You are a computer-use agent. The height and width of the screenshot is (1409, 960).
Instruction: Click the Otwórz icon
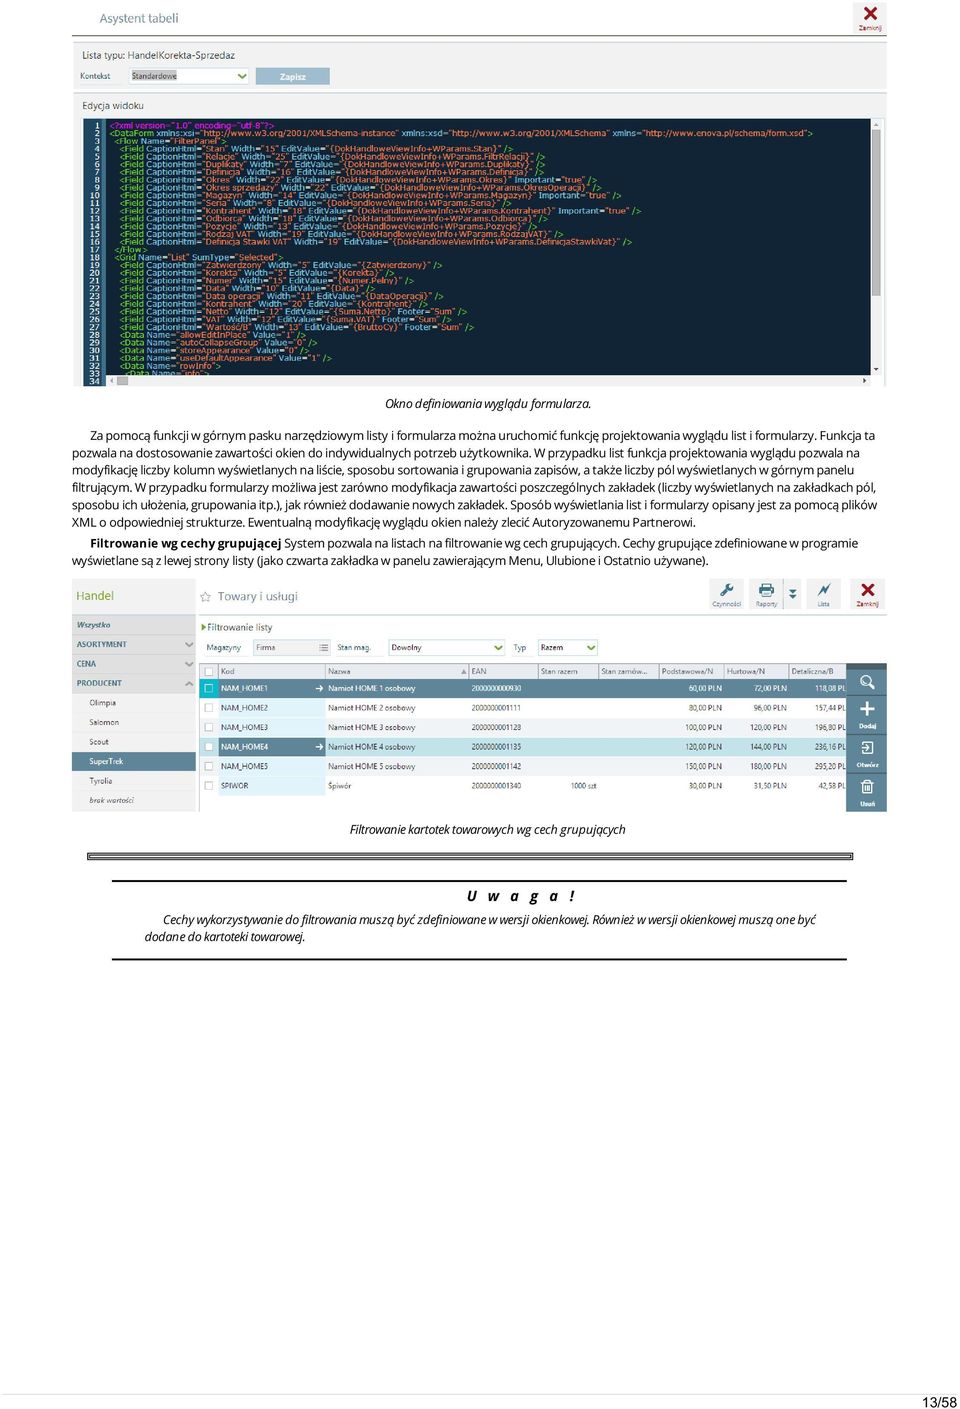click(x=867, y=752)
